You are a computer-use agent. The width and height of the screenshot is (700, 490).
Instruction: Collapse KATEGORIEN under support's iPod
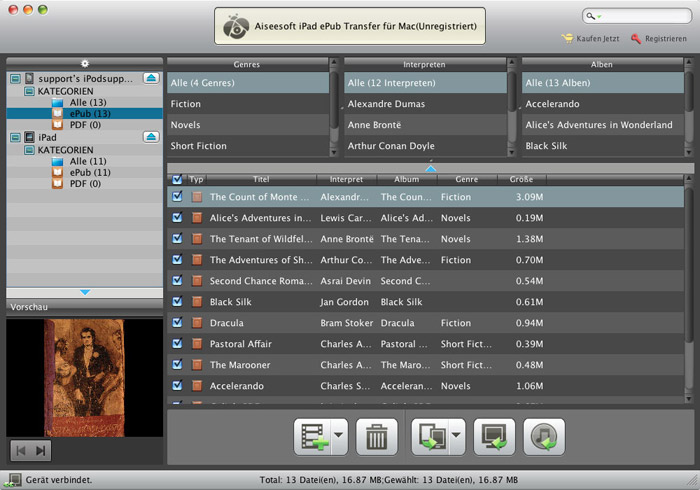click(x=29, y=91)
